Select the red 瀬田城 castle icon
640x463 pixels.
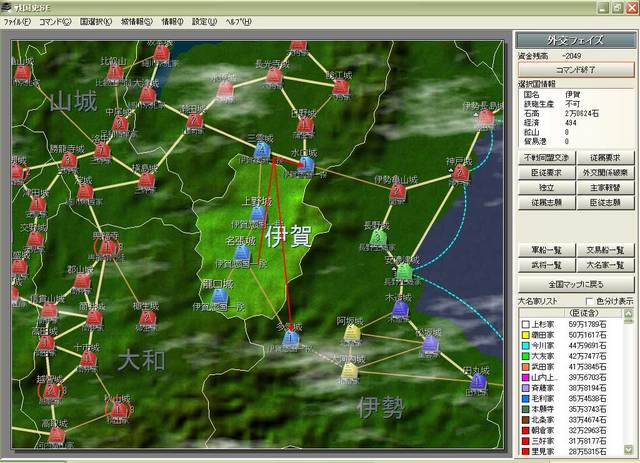(x=194, y=121)
